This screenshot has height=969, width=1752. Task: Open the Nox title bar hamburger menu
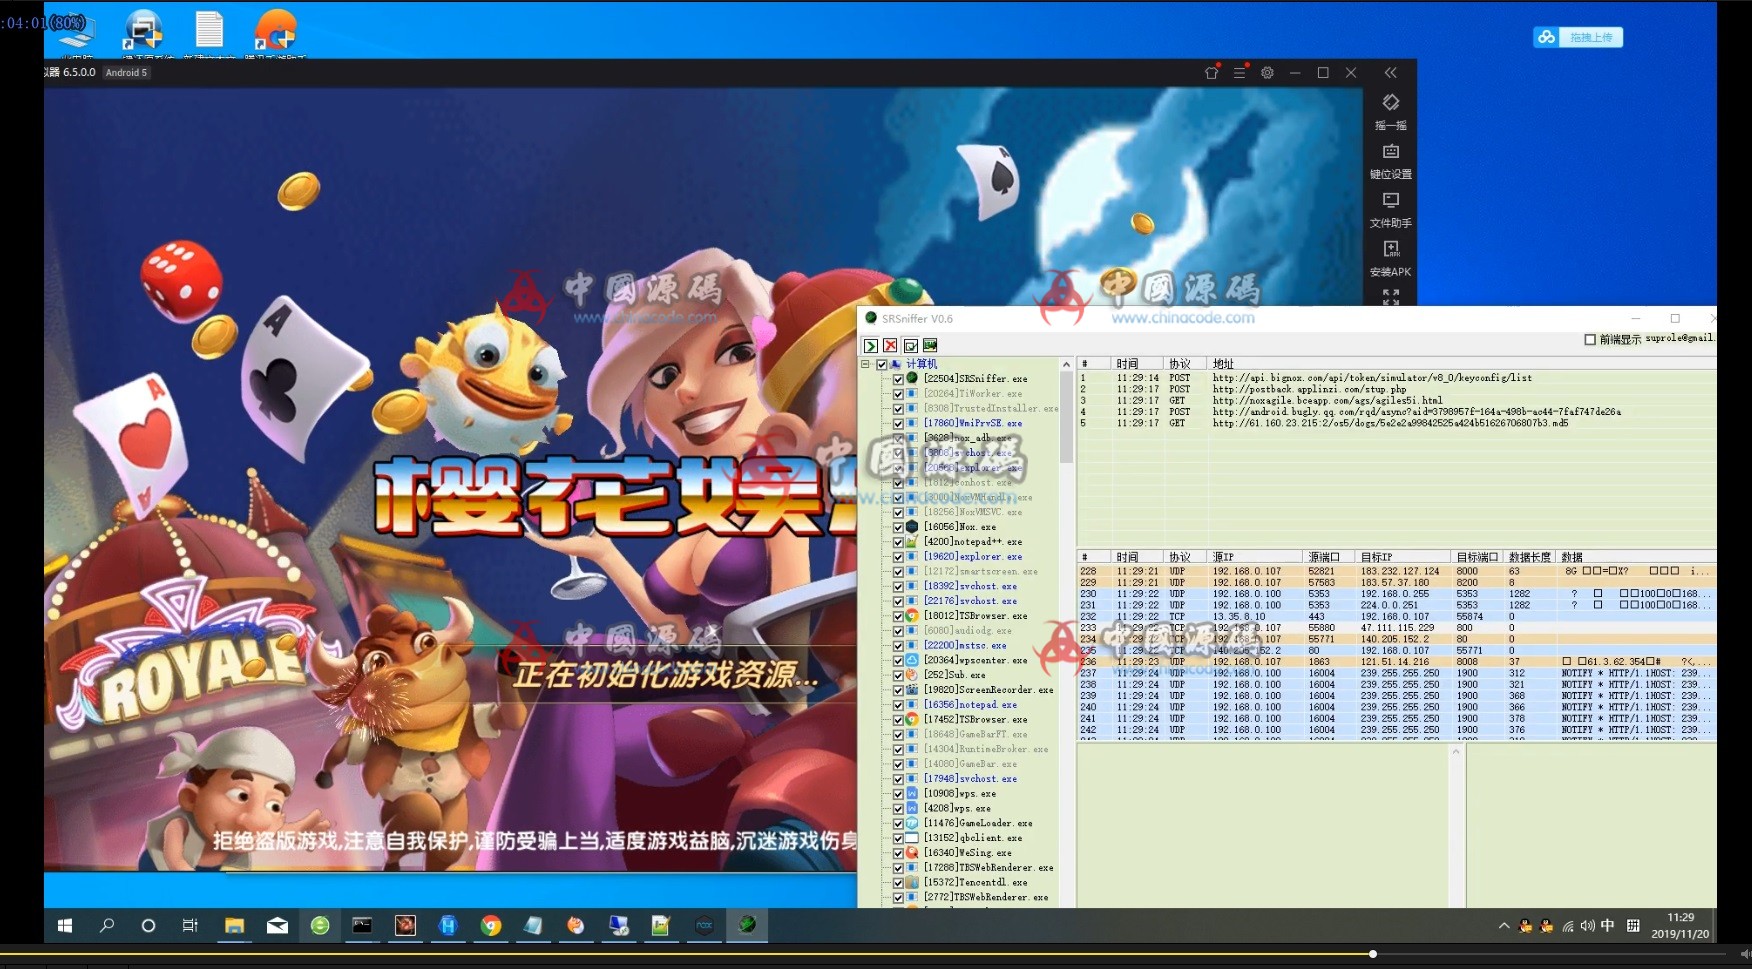[x=1239, y=73]
